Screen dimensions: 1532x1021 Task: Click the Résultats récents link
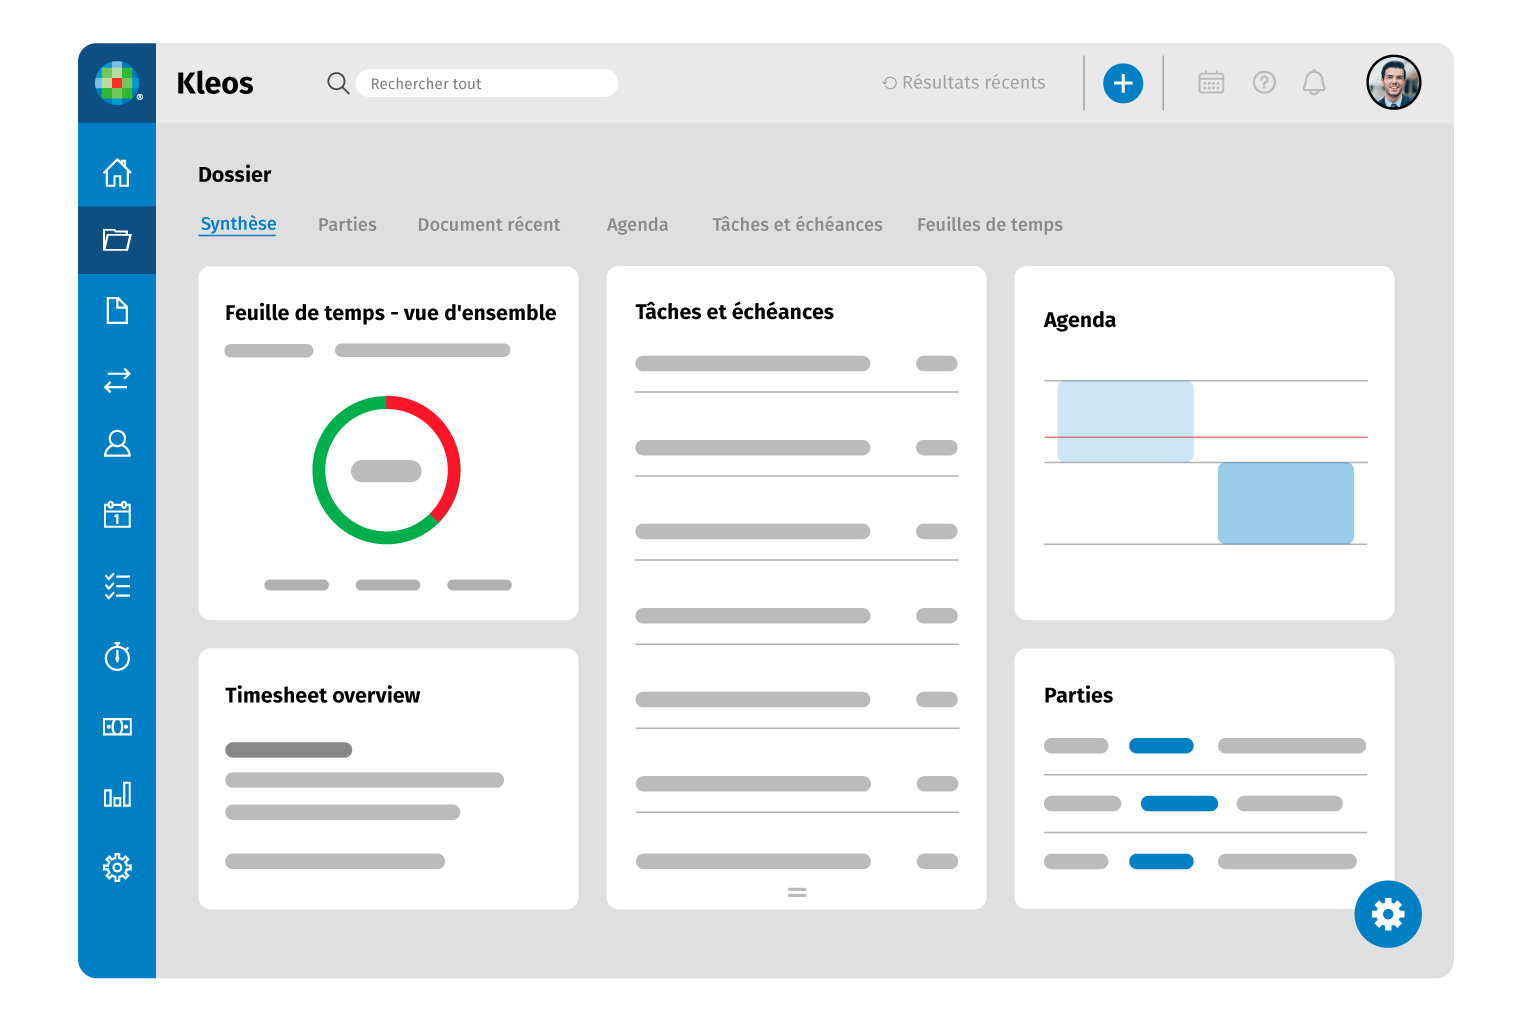(964, 83)
